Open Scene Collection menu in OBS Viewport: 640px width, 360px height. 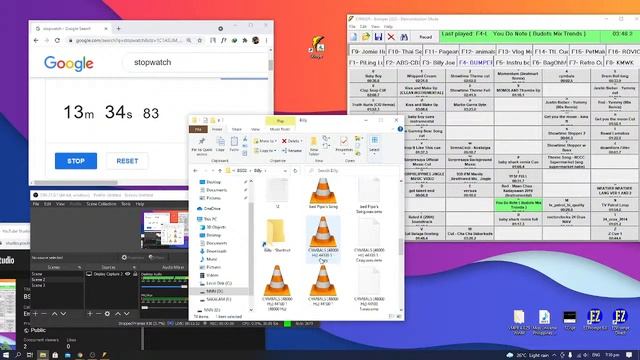(101, 204)
